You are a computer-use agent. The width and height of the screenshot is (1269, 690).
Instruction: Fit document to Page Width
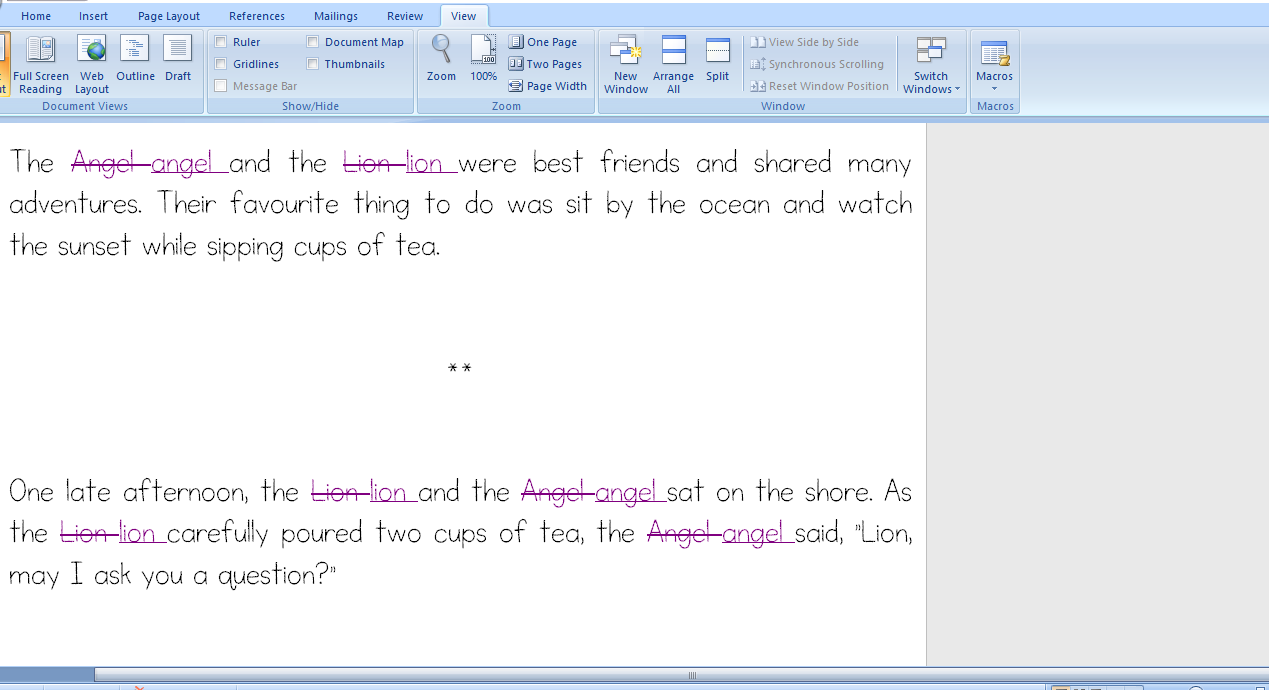[x=547, y=86]
